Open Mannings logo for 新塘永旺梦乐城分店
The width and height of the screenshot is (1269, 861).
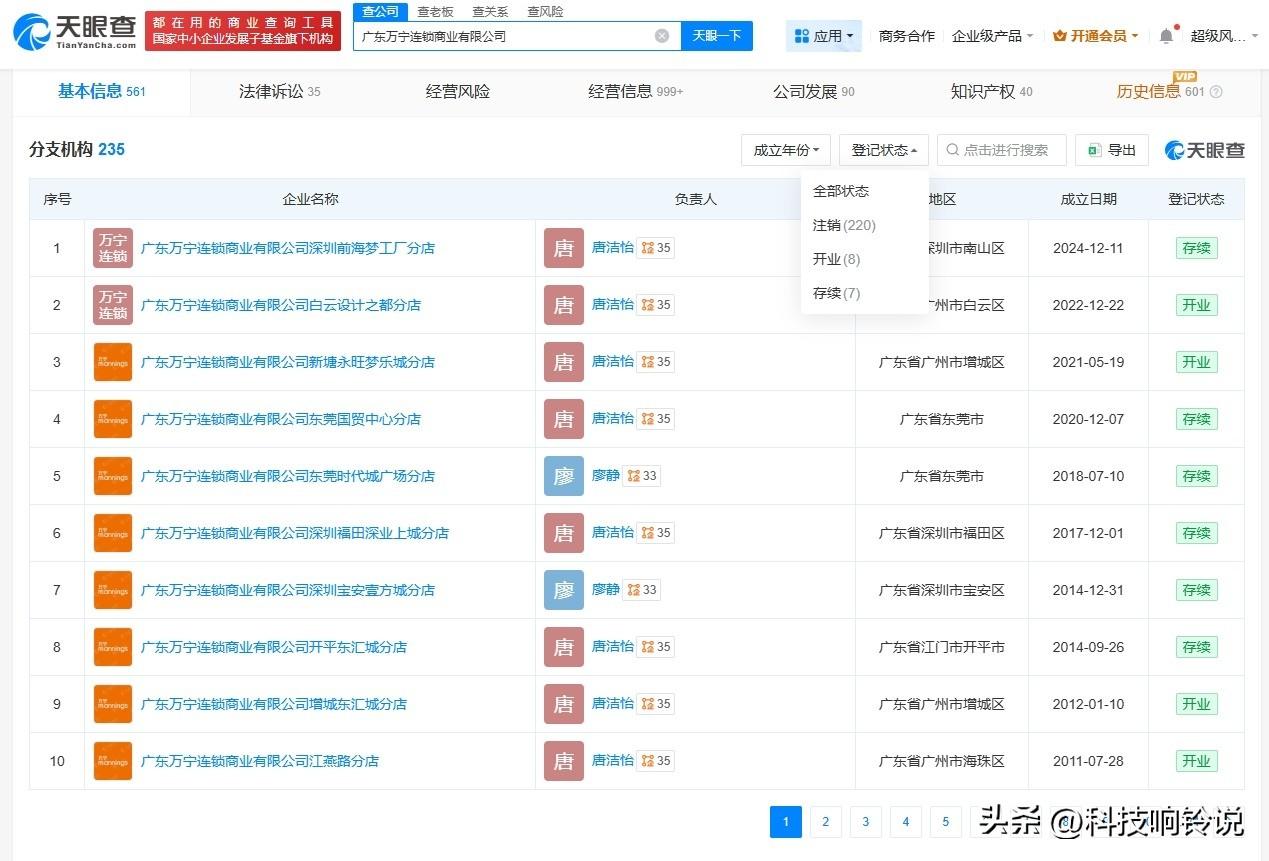point(112,362)
